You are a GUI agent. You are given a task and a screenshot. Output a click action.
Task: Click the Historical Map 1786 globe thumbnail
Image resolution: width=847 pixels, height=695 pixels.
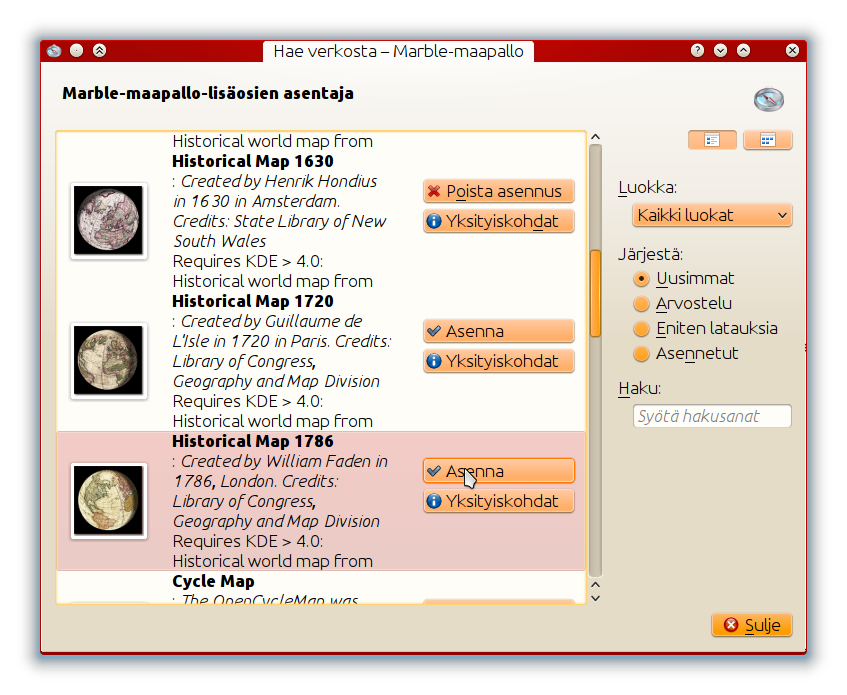click(109, 501)
